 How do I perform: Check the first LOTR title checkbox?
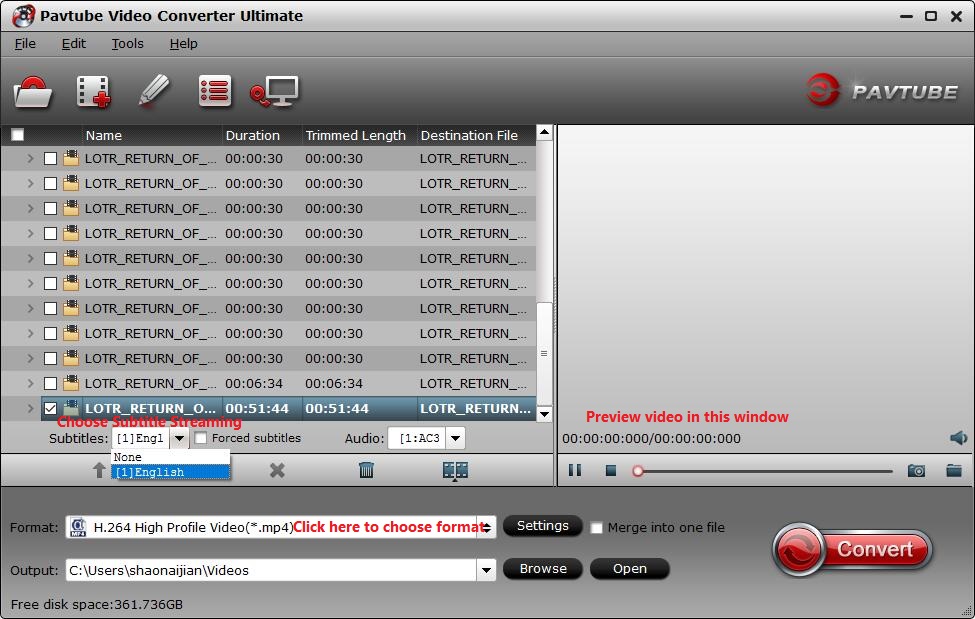[x=50, y=159]
